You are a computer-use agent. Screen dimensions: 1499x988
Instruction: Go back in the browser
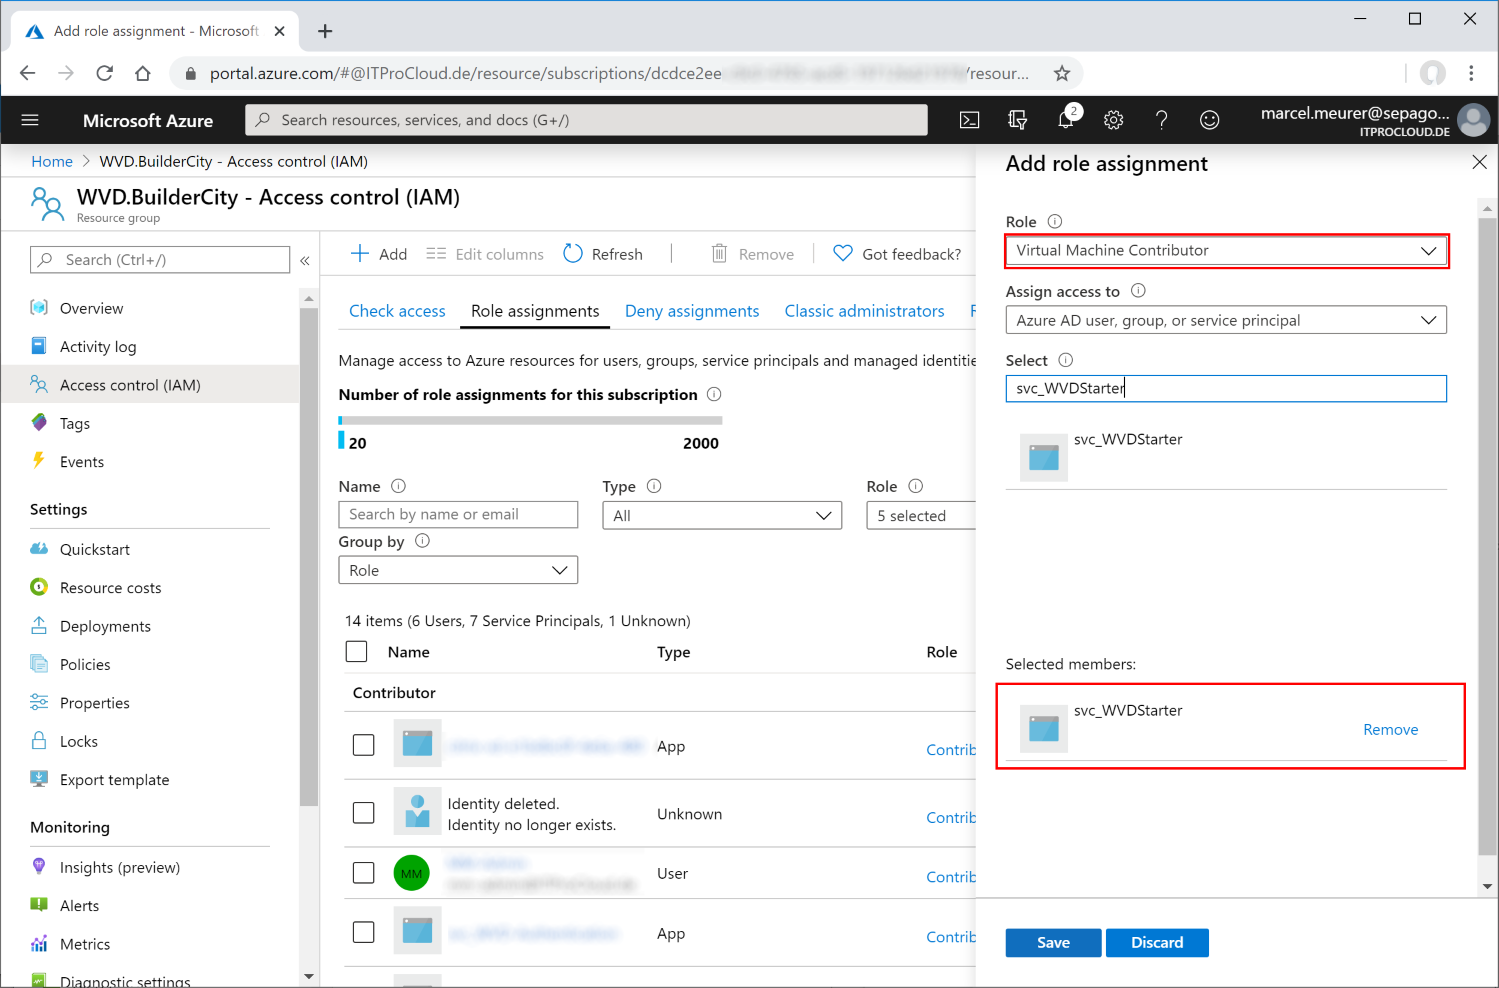pos(28,73)
